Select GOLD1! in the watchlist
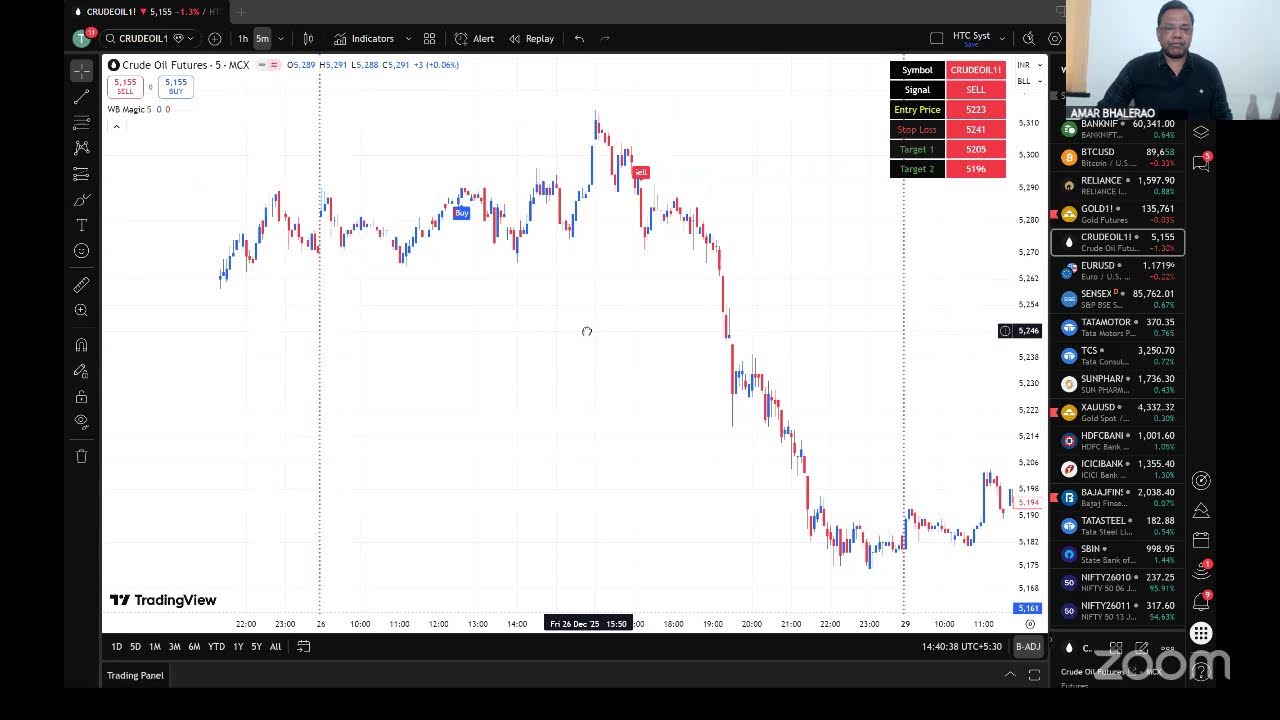This screenshot has height=720, width=1280. (x=1118, y=214)
